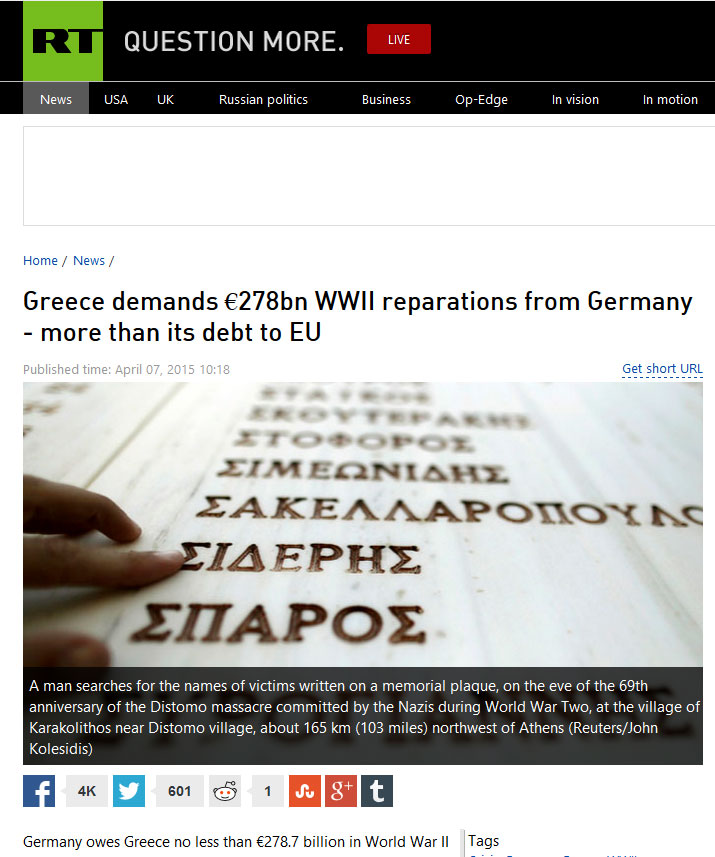Open the In motion section
Image resolution: width=715 pixels, height=857 pixels.
coord(670,99)
